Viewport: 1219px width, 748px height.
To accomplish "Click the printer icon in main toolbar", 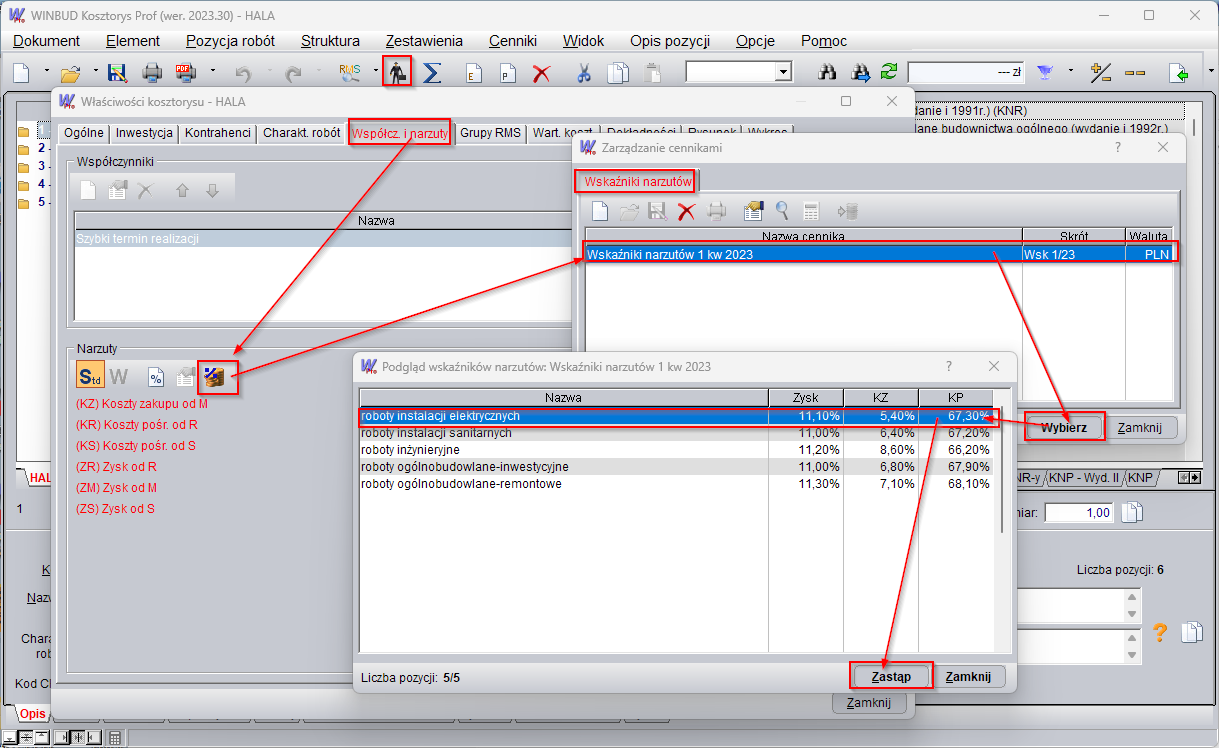I will coord(152,73).
